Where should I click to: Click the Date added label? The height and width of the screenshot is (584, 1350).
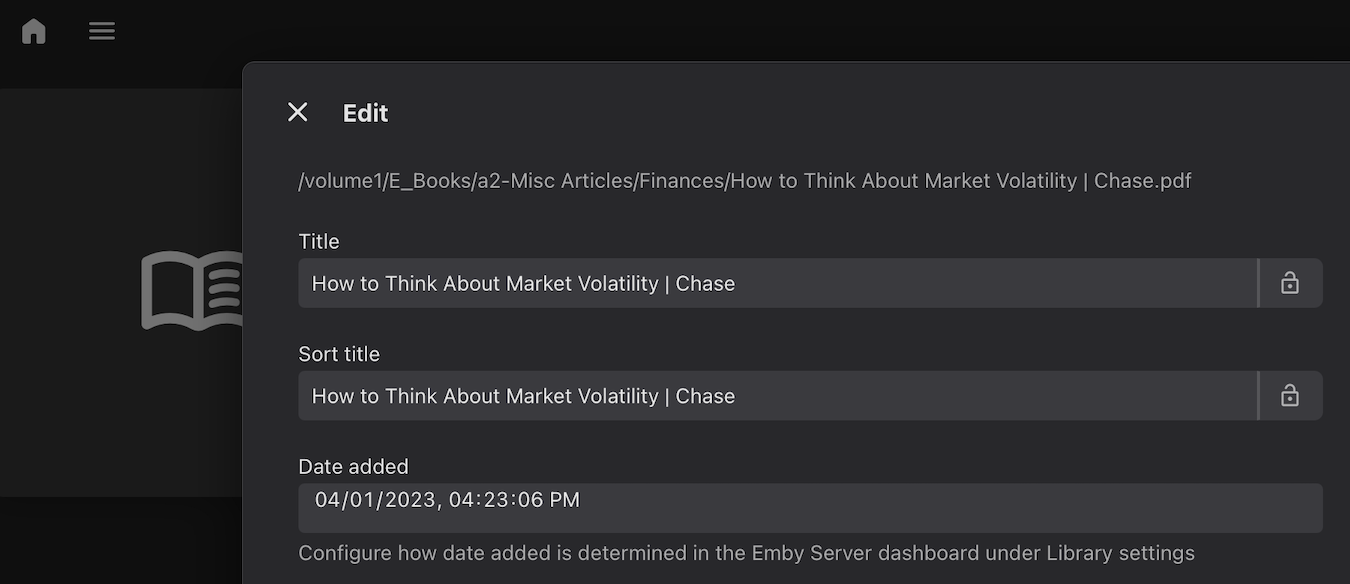pyautogui.click(x=354, y=466)
